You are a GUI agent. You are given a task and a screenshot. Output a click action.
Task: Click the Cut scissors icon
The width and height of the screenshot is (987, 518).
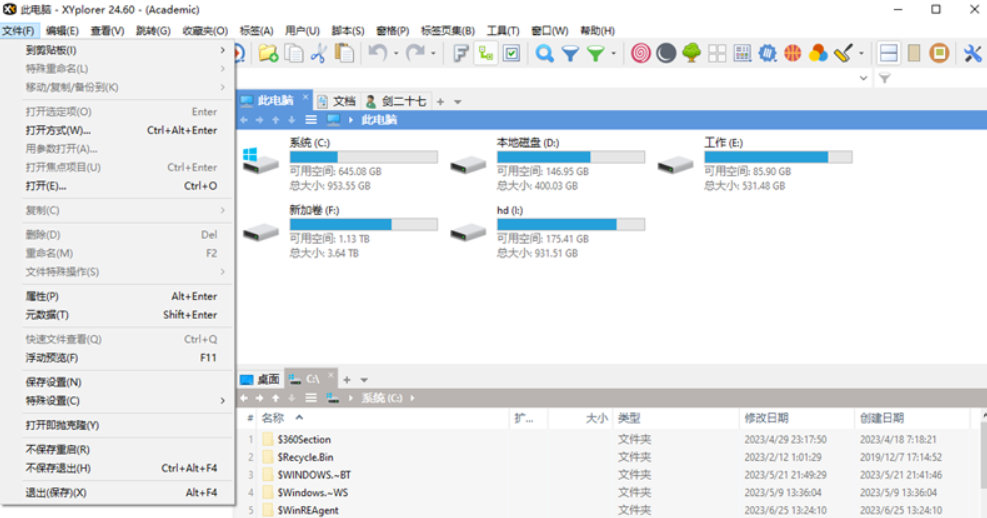click(319, 53)
